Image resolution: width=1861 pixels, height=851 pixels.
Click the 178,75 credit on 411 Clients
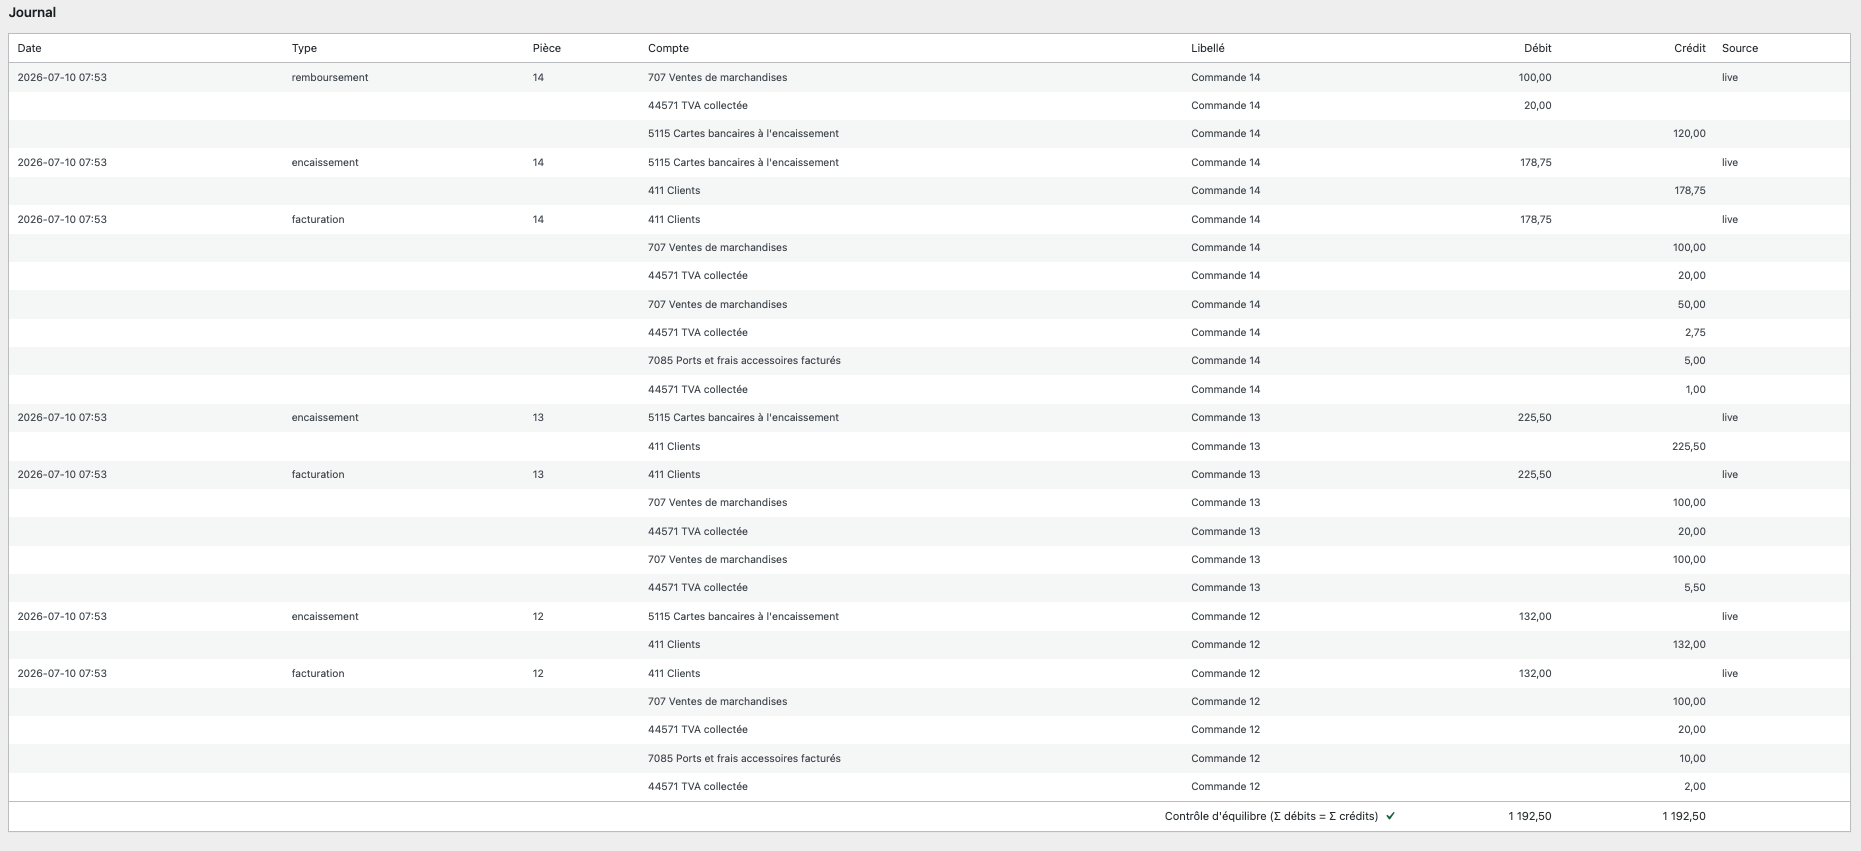[1690, 190]
